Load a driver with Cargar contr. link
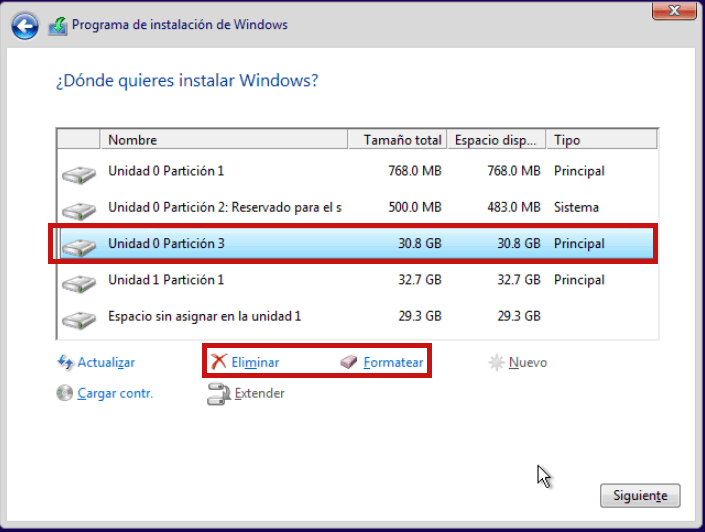The image size is (705, 532). point(116,393)
